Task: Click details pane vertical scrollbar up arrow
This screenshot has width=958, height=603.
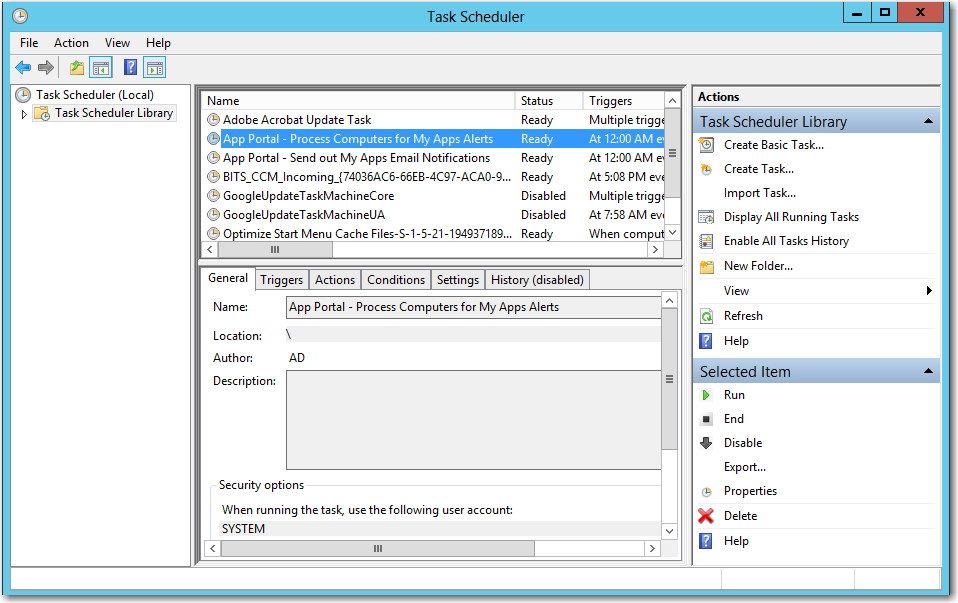Action: tap(670, 301)
